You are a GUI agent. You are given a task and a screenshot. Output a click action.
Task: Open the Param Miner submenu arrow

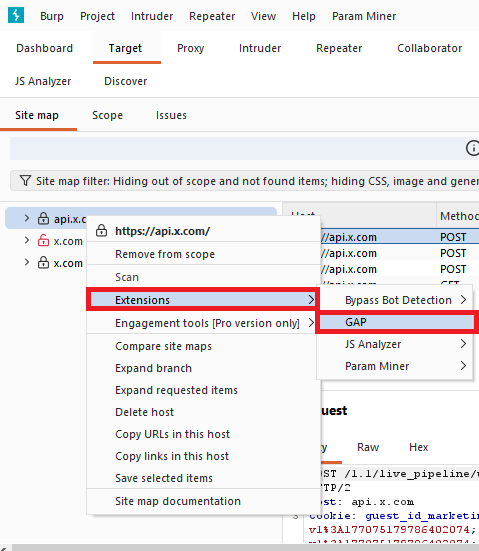click(x=464, y=366)
